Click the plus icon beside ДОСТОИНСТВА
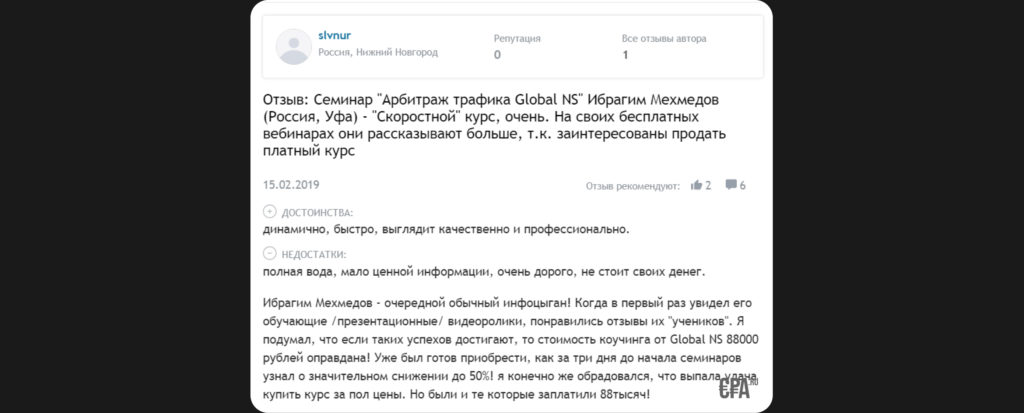 (270, 212)
